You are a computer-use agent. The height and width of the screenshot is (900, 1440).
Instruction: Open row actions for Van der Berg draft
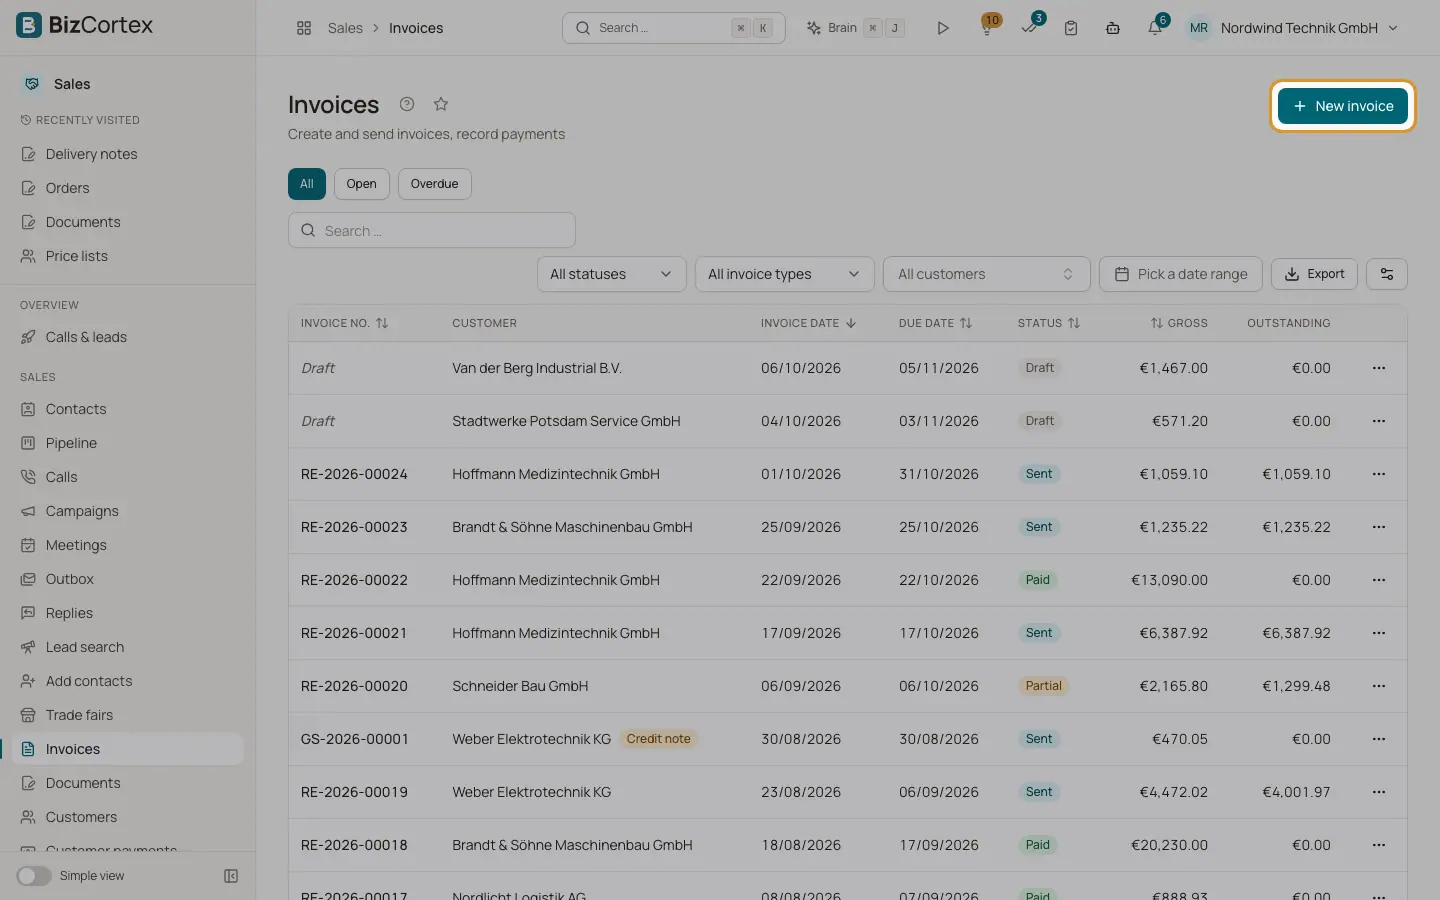[1379, 368]
